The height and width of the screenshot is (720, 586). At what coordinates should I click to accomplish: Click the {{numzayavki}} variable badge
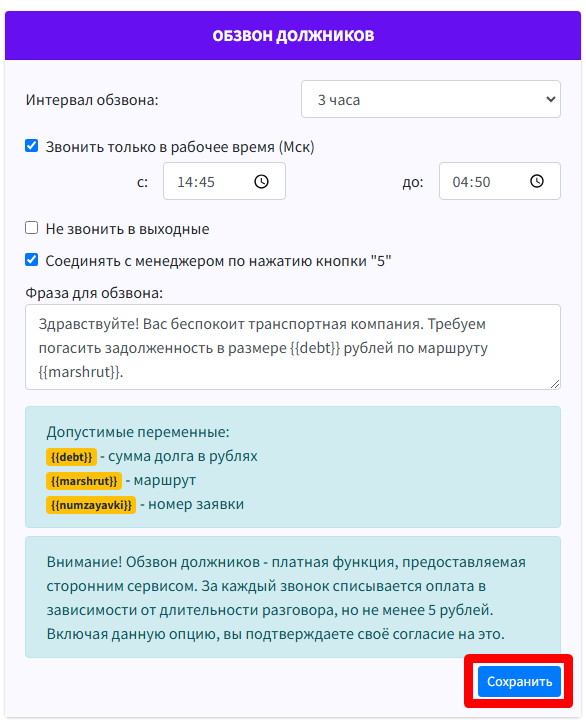tap(91, 505)
